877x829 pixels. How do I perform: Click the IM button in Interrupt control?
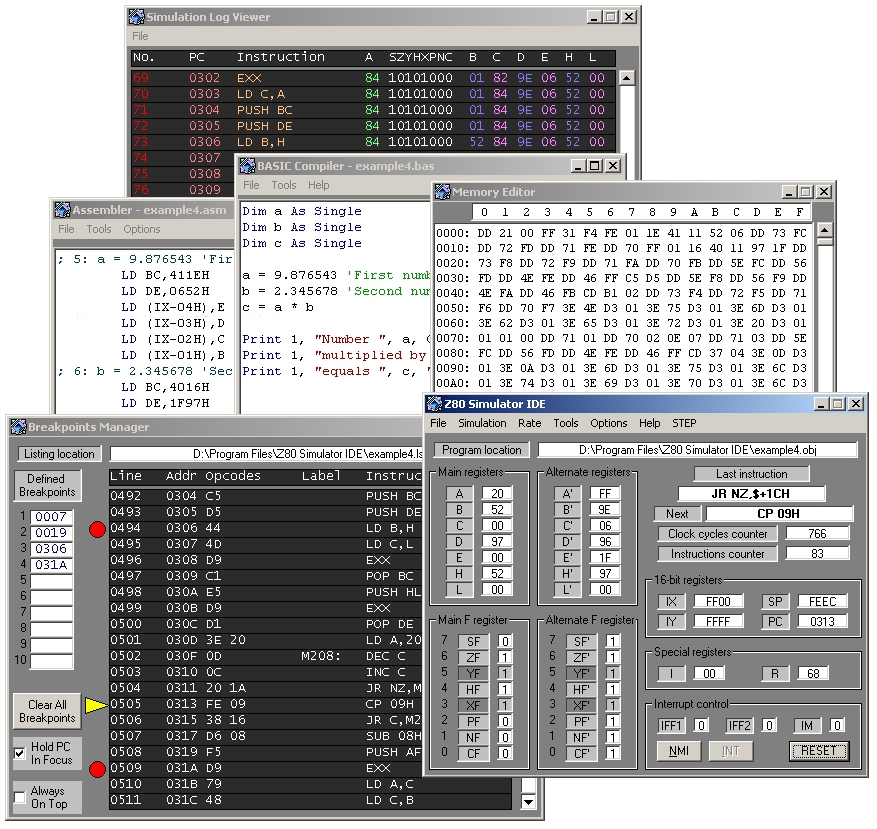pos(807,726)
